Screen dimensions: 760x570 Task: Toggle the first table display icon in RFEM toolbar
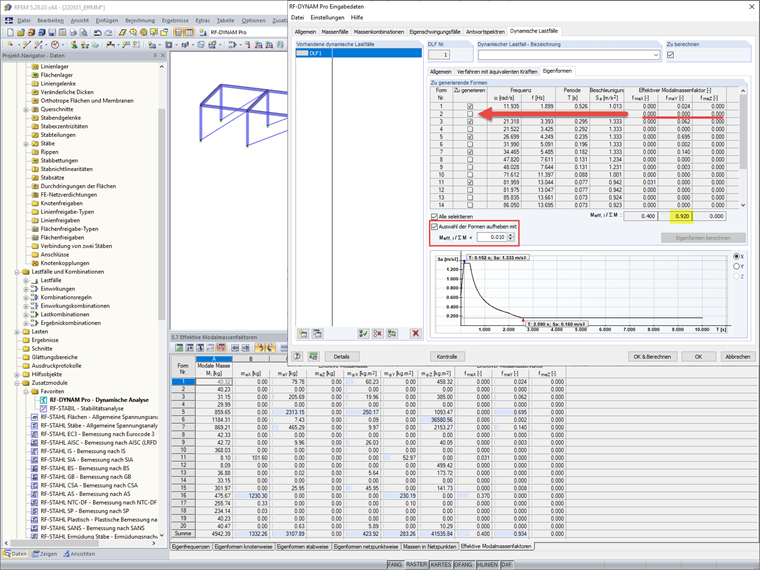click(x=178, y=32)
